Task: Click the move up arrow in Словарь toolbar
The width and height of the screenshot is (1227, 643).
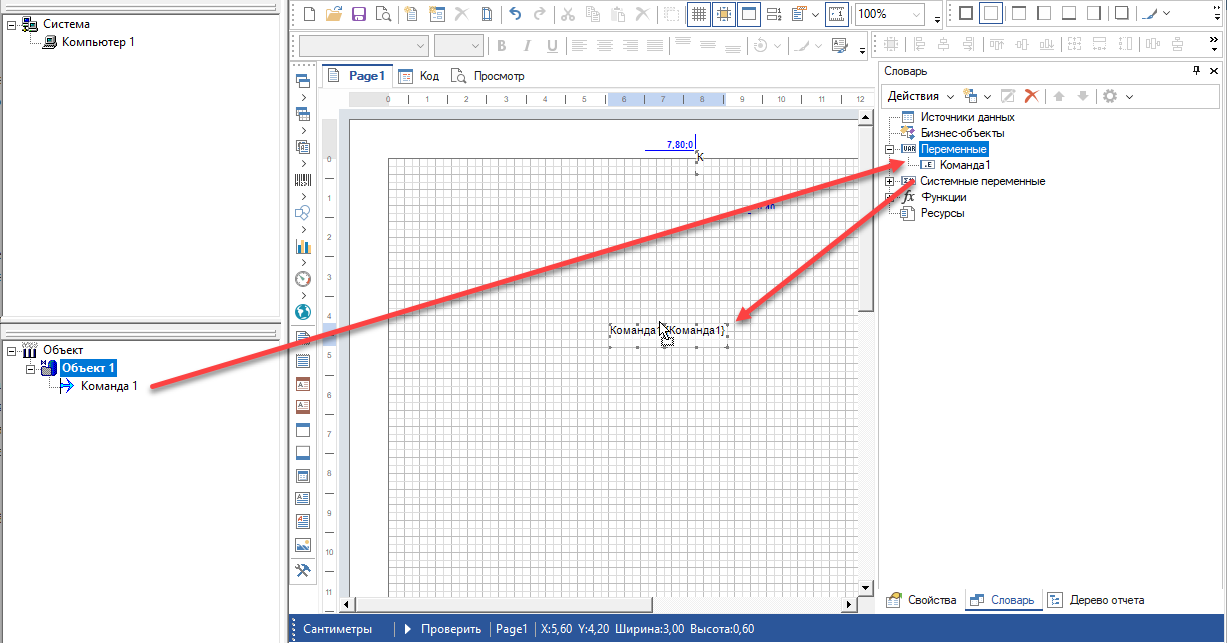Action: (x=1059, y=96)
